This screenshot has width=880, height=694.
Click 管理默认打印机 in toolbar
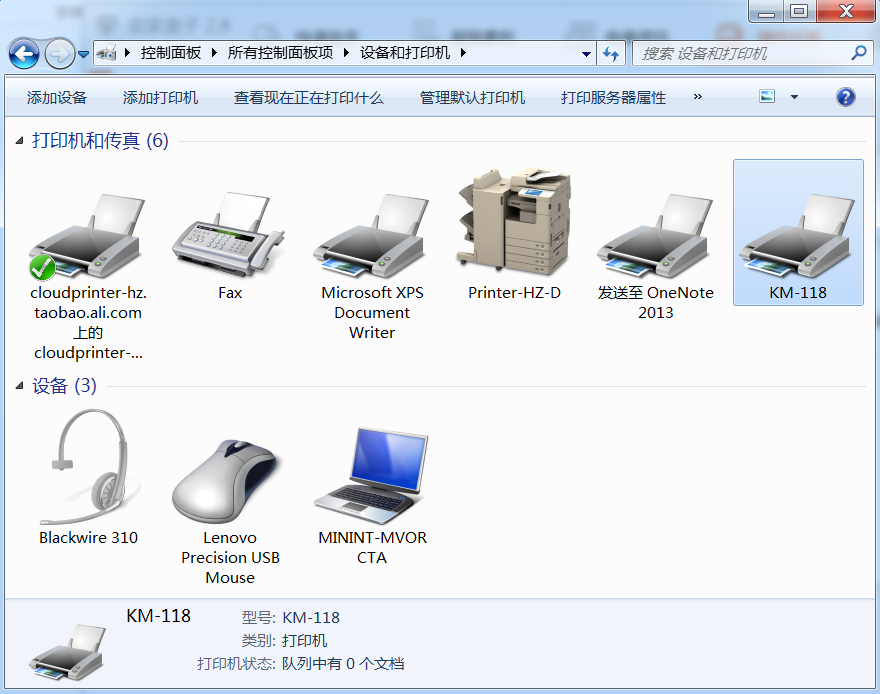(473, 98)
